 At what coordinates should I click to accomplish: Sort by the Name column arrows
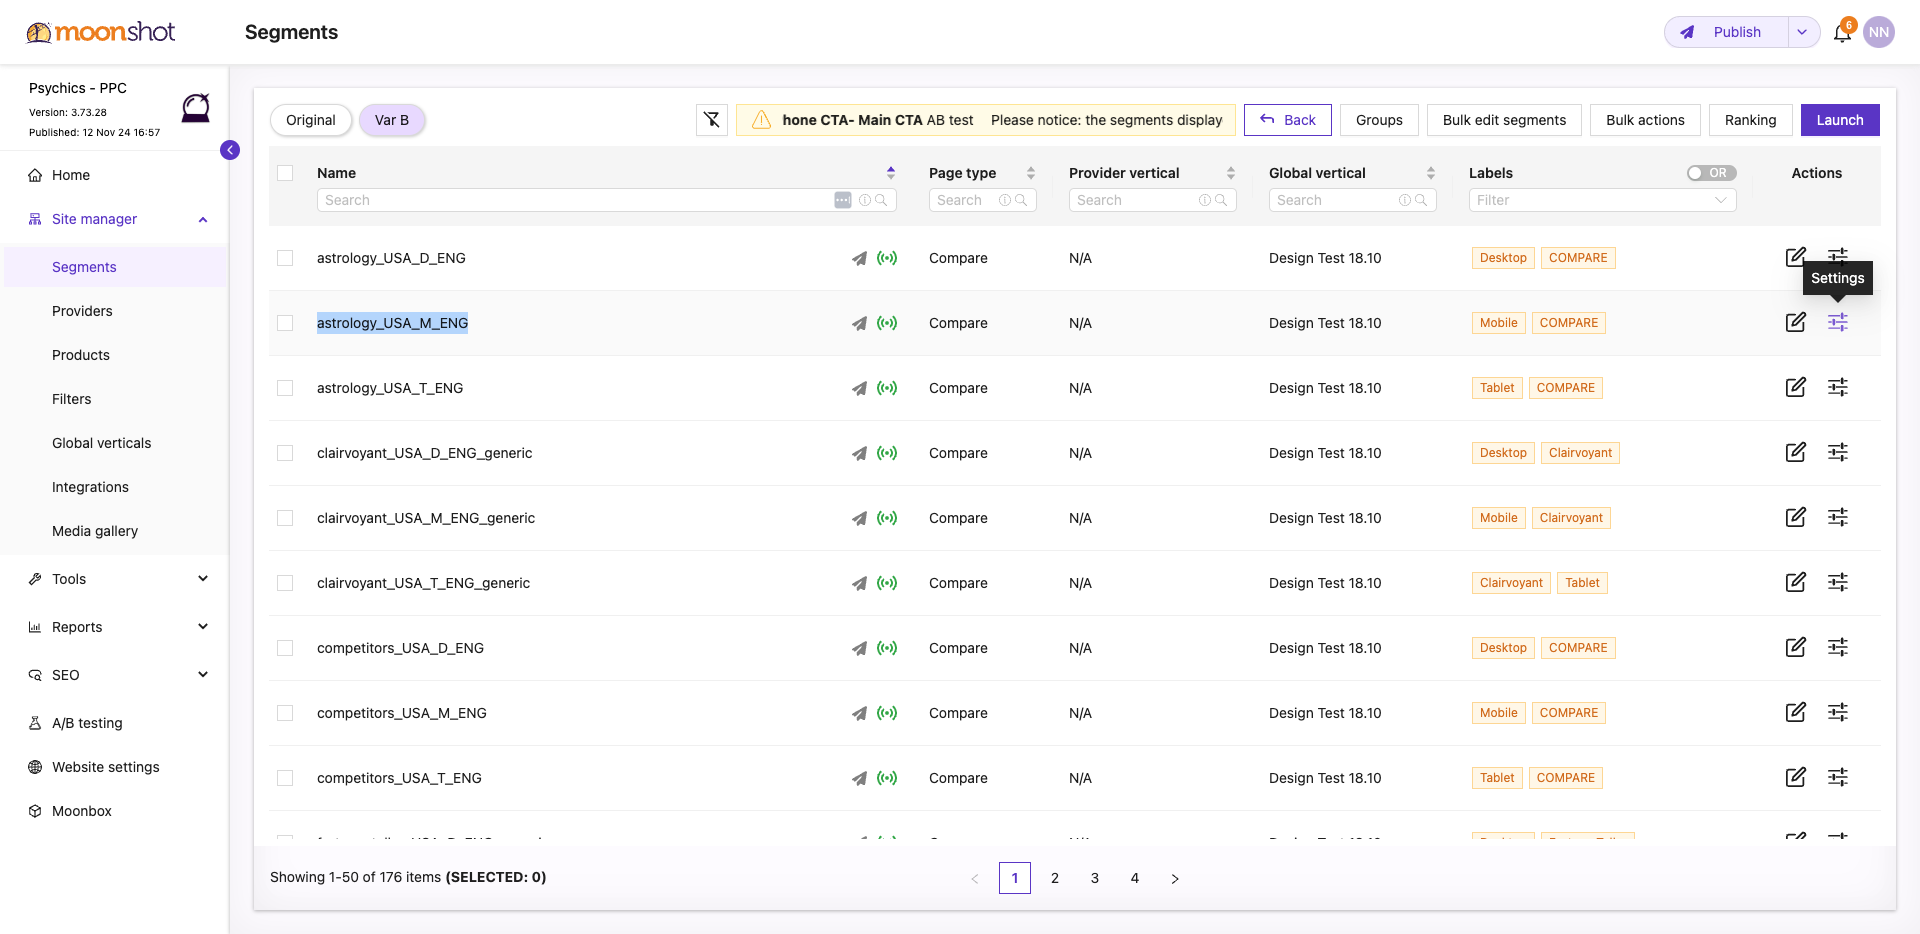point(891,173)
